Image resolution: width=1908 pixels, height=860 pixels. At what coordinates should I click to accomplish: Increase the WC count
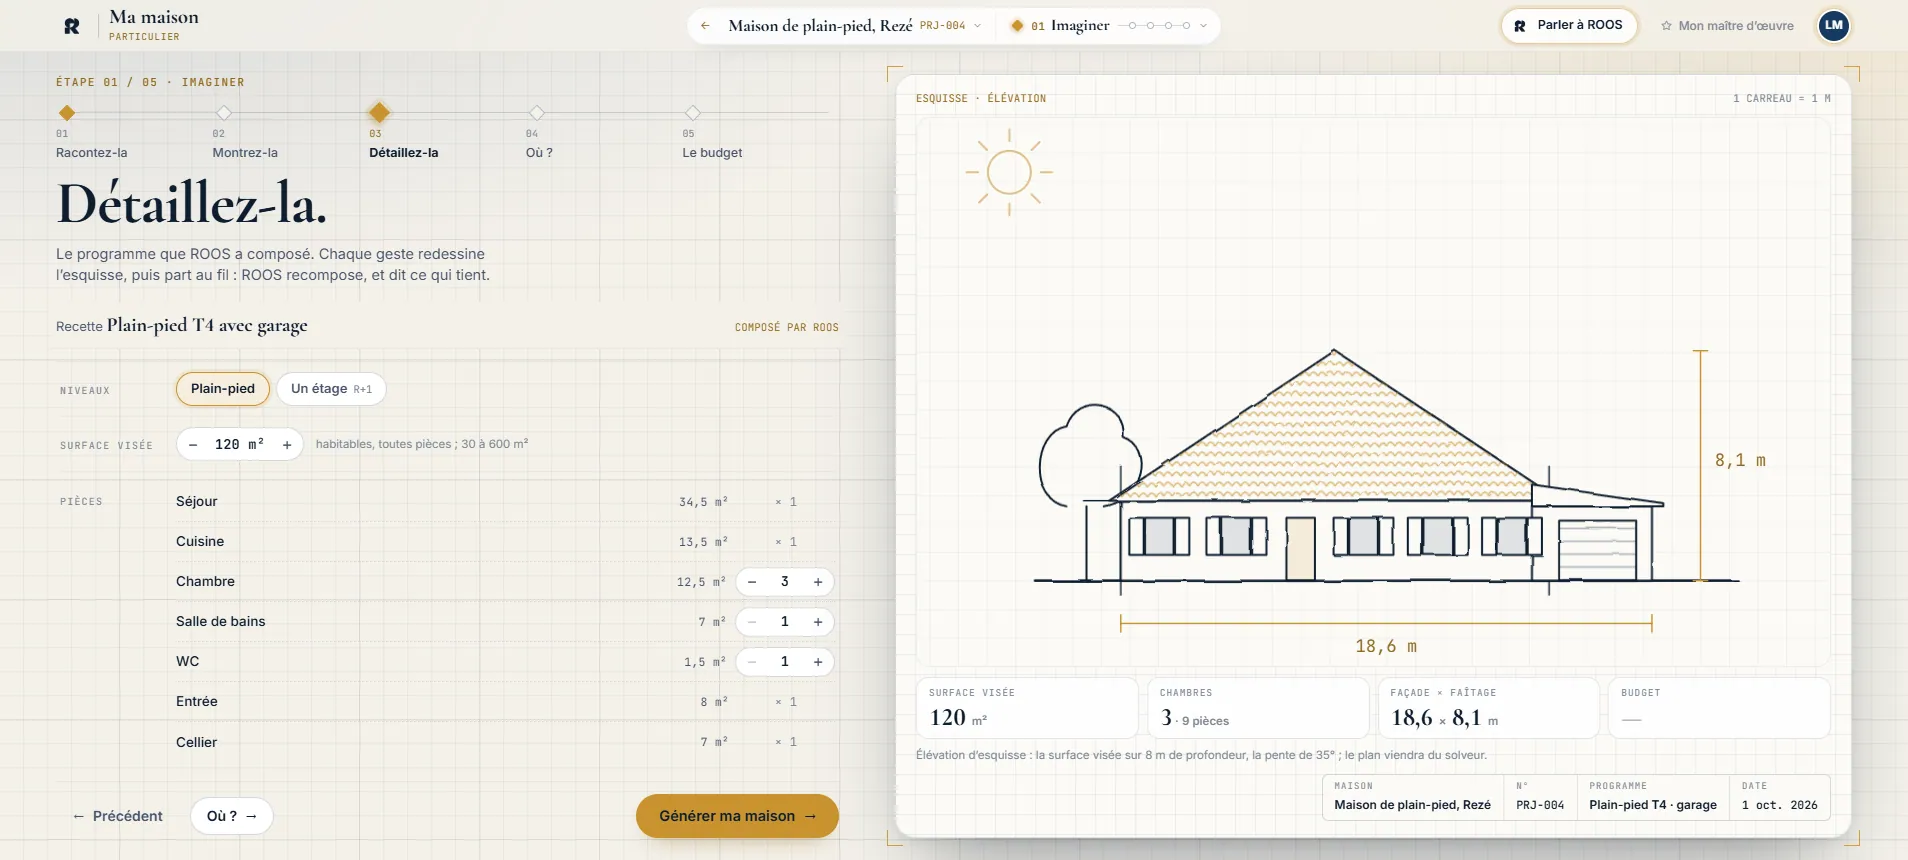coord(818,662)
